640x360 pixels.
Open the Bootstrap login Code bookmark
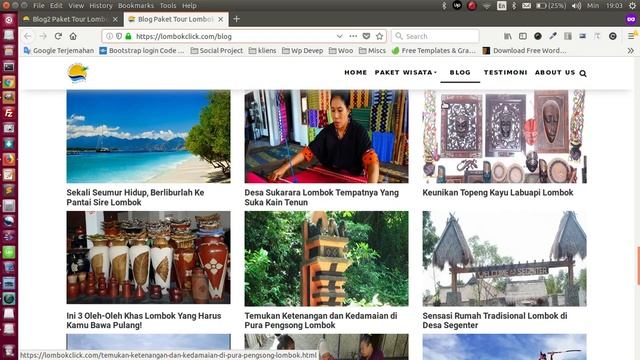pyautogui.click(x=142, y=51)
